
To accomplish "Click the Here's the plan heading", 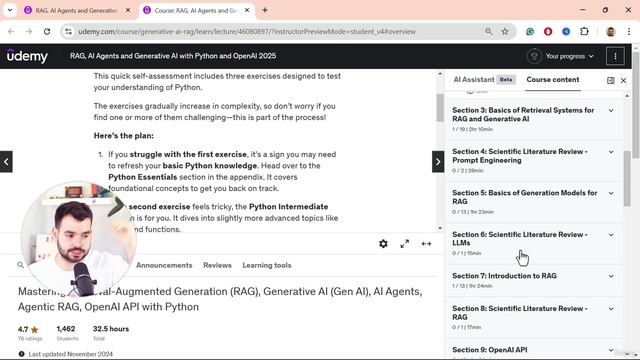I will [x=124, y=136].
